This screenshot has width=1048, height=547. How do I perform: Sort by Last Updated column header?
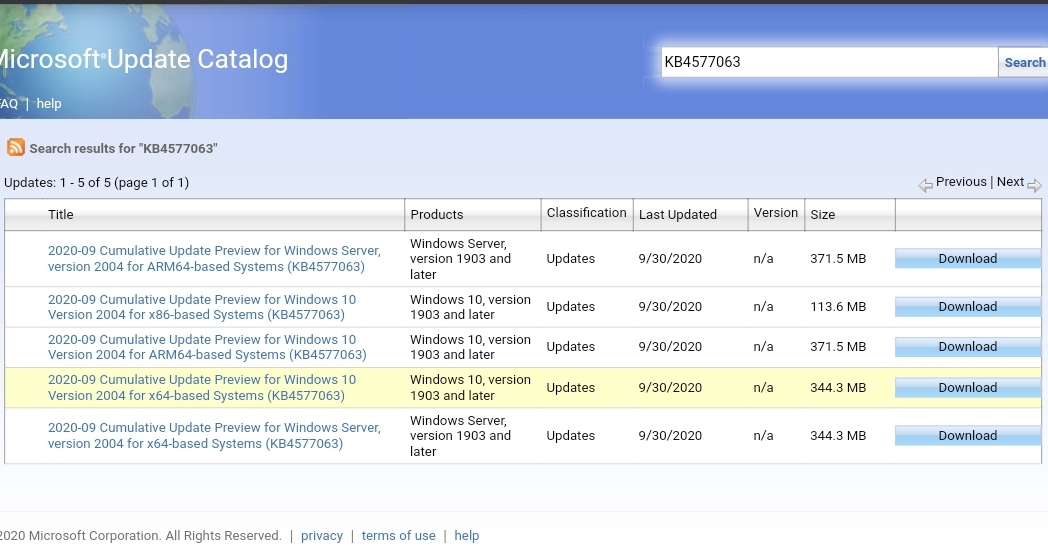[678, 215]
